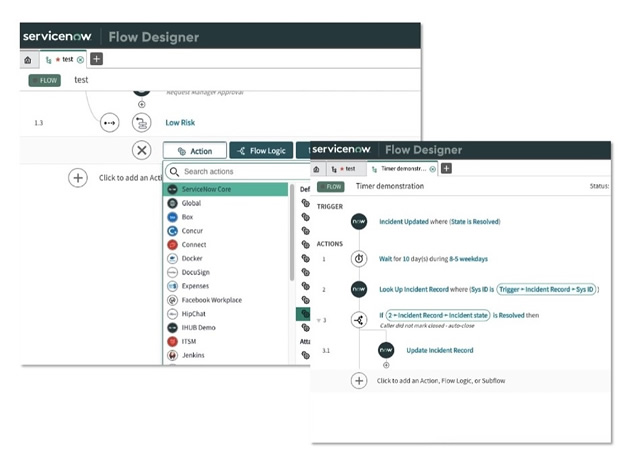Select ServiceNow Core in actions list

tap(225, 189)
